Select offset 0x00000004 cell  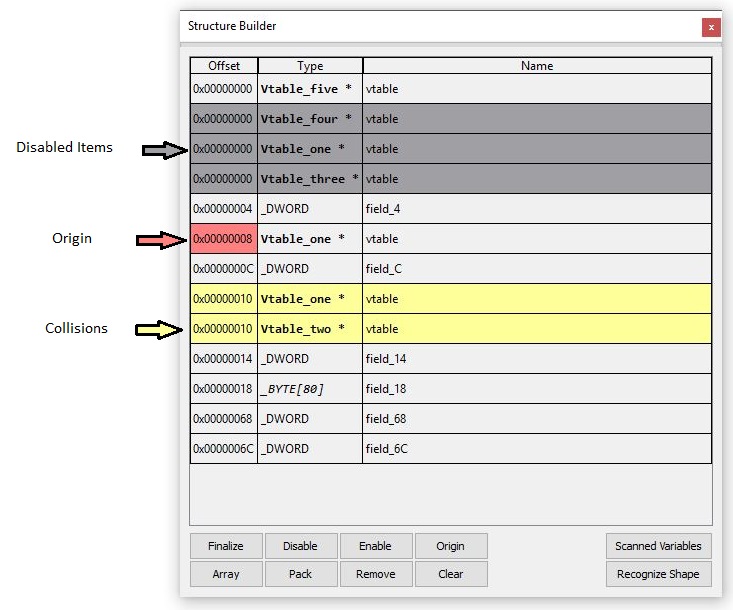tap(224, 208)
